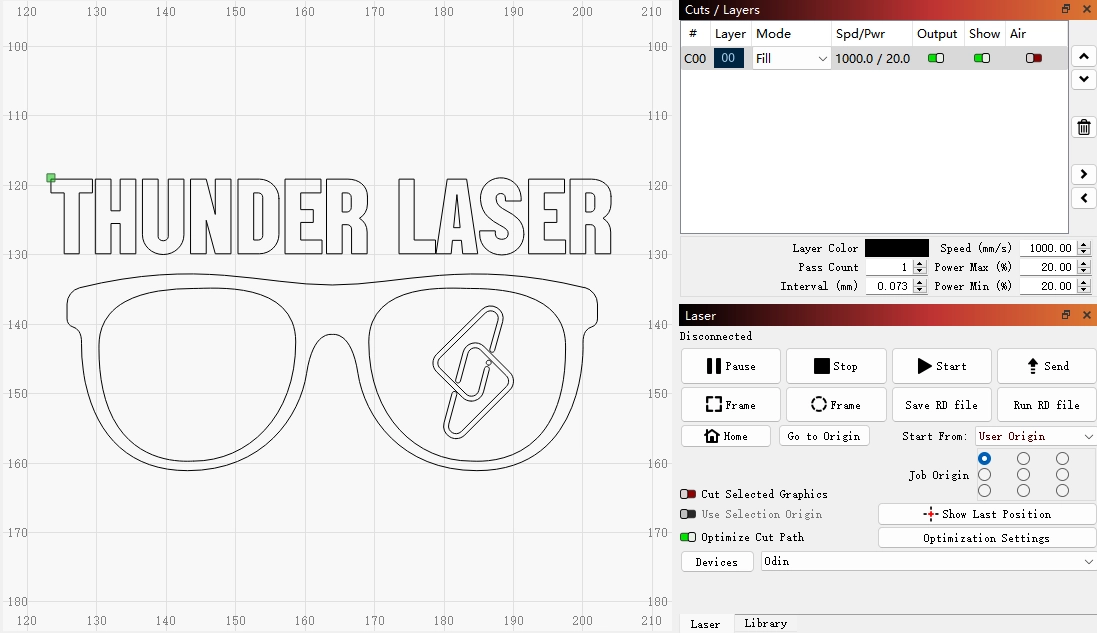Screen dimensions: 1097x633
Task: Move the layer down with the down arrow
Action: point(1084,79)
